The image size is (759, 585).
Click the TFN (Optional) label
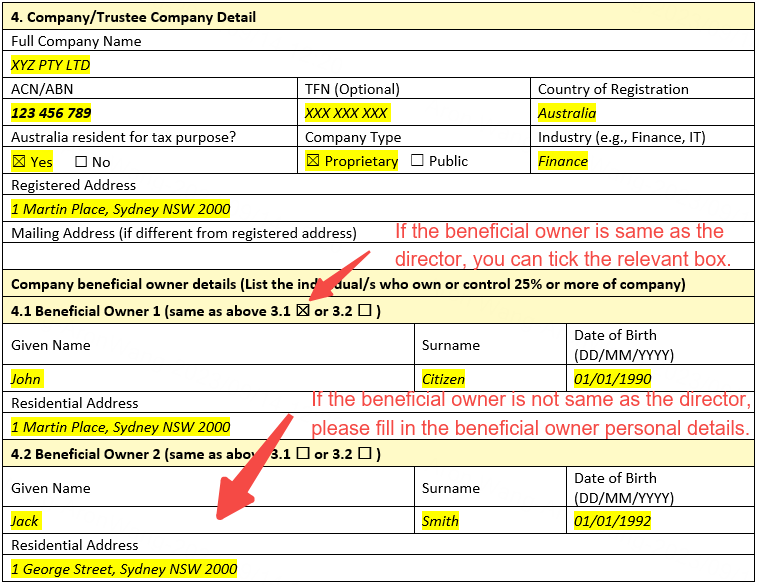click(352, 89)
